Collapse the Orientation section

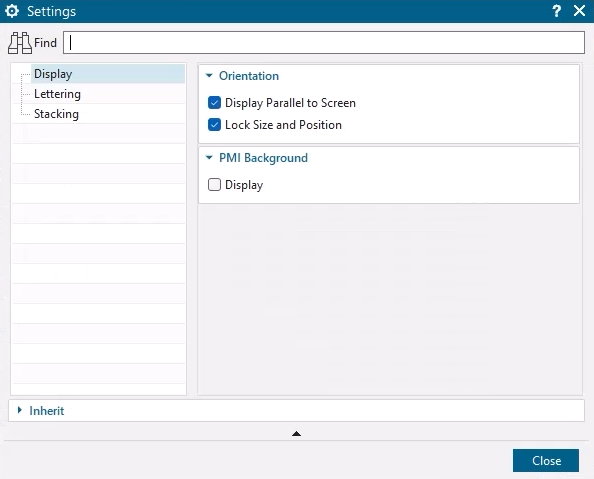point(209,75)
